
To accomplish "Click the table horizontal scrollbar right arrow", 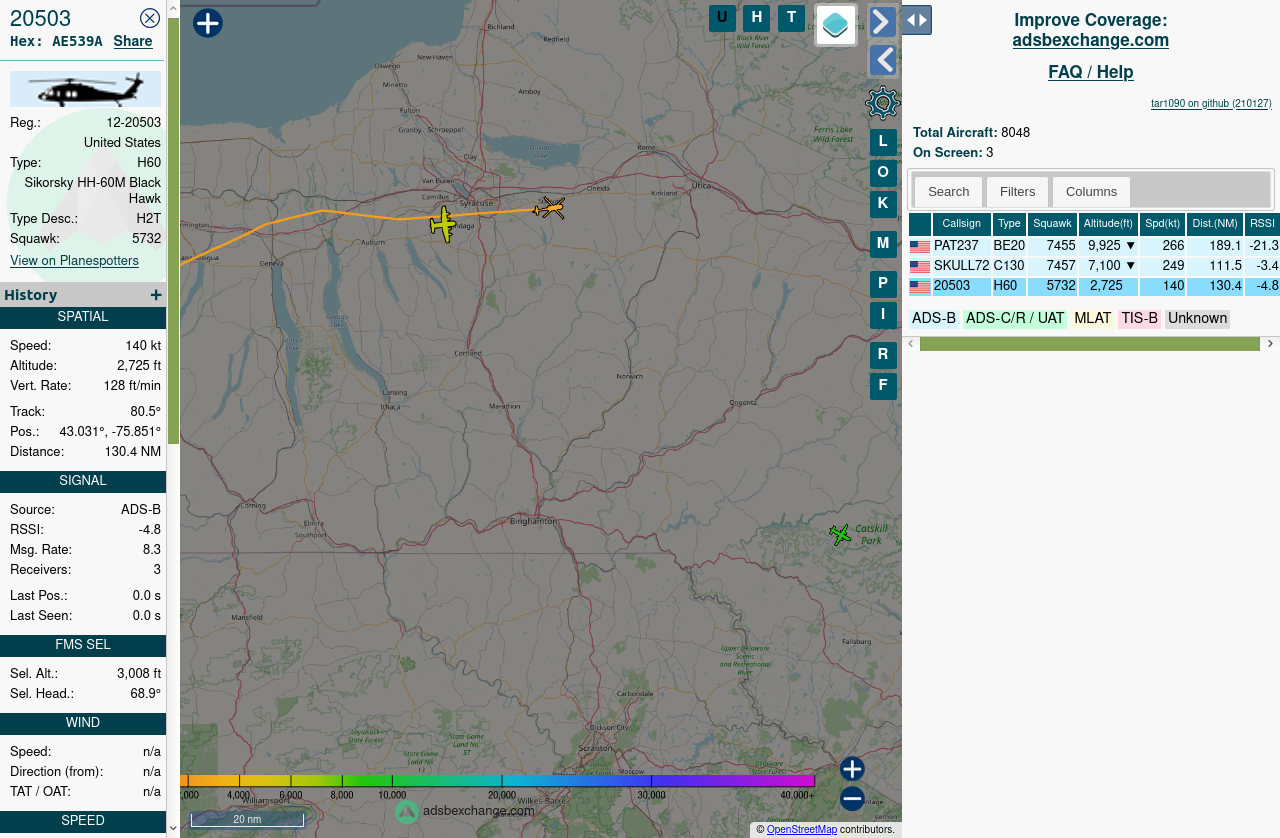I will (1271, 344).
